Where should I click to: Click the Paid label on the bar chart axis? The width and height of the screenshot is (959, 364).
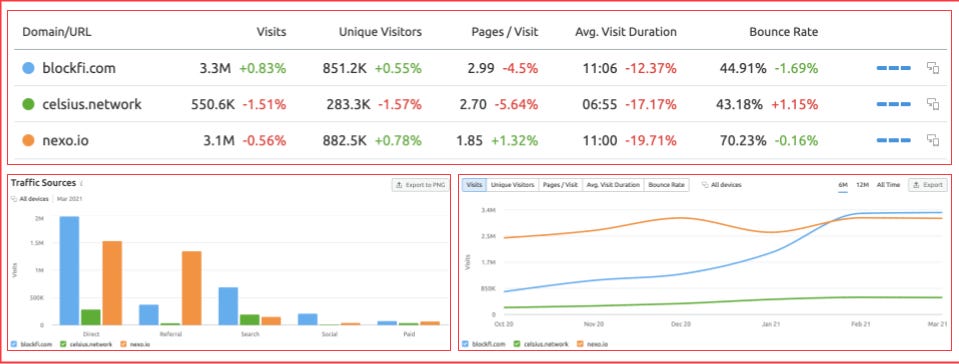tap(409, 334)
